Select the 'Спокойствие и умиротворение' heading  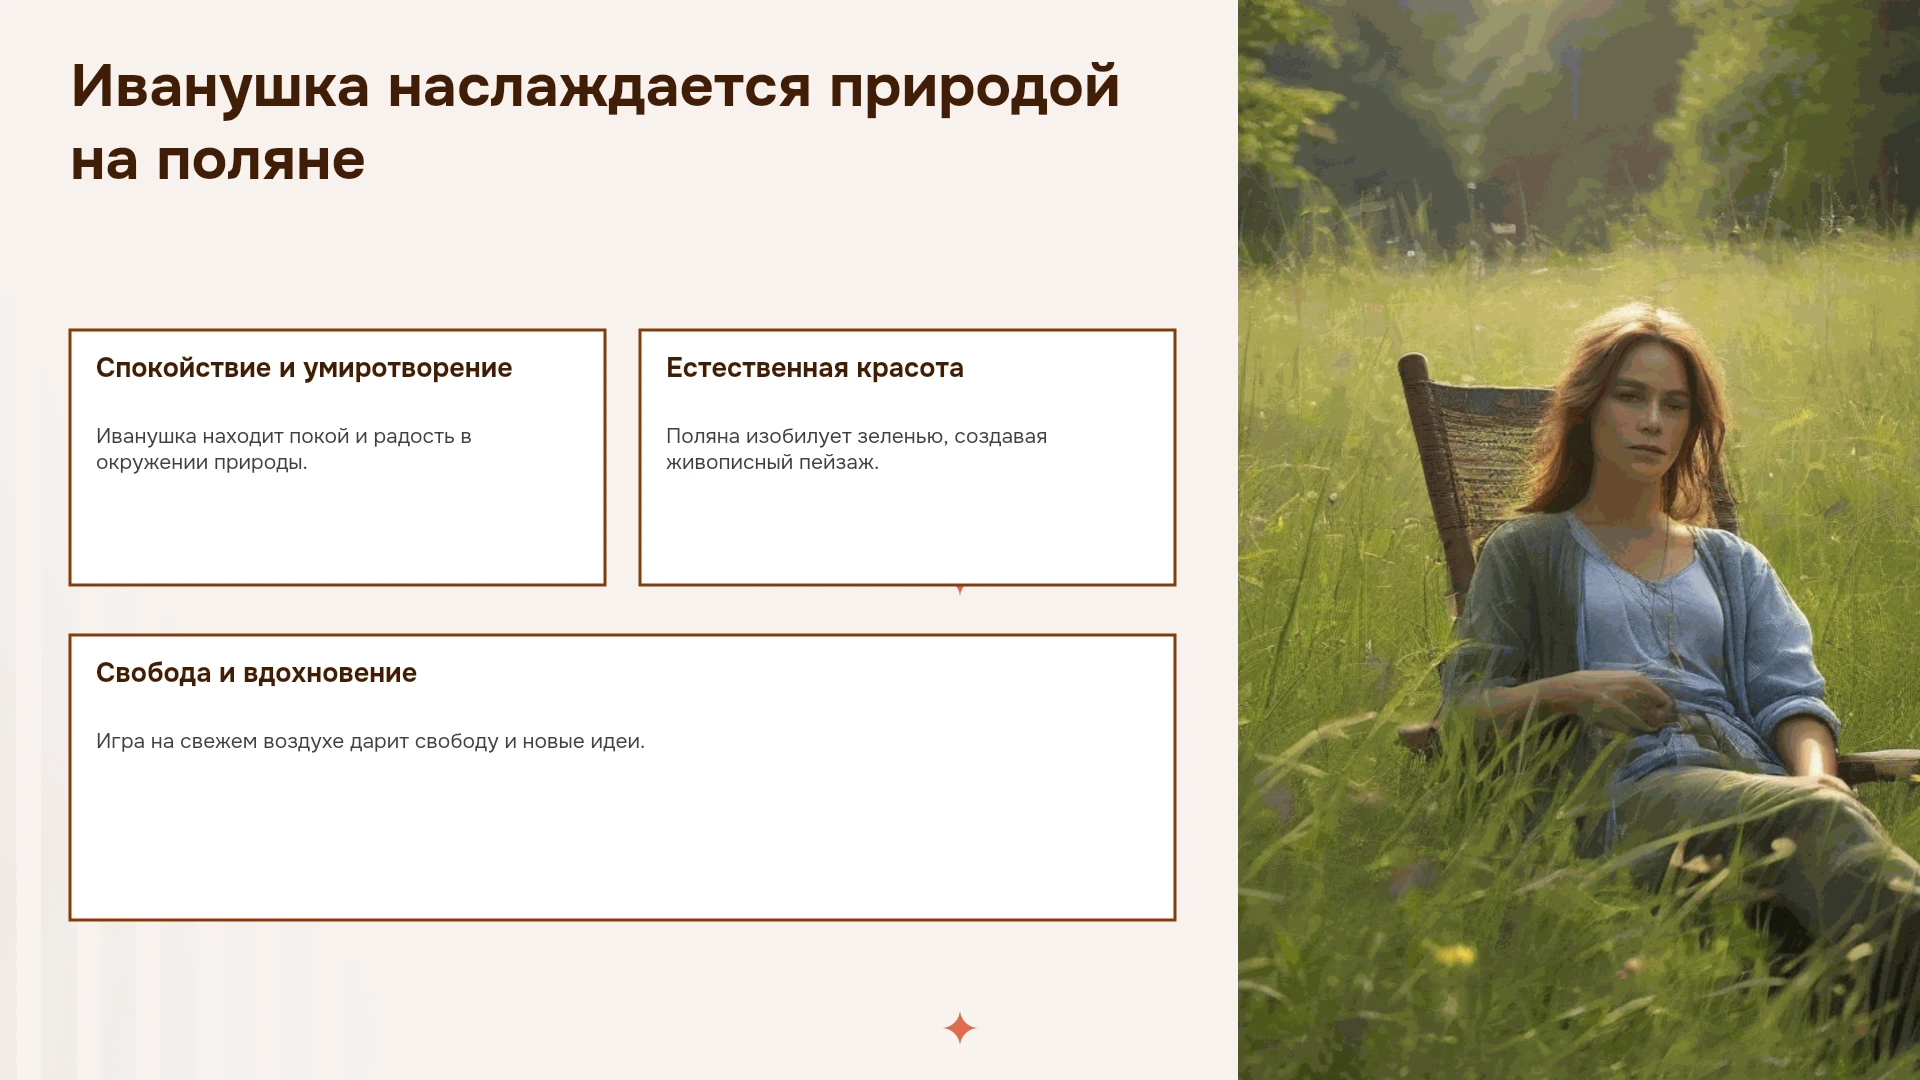[304, 368]
